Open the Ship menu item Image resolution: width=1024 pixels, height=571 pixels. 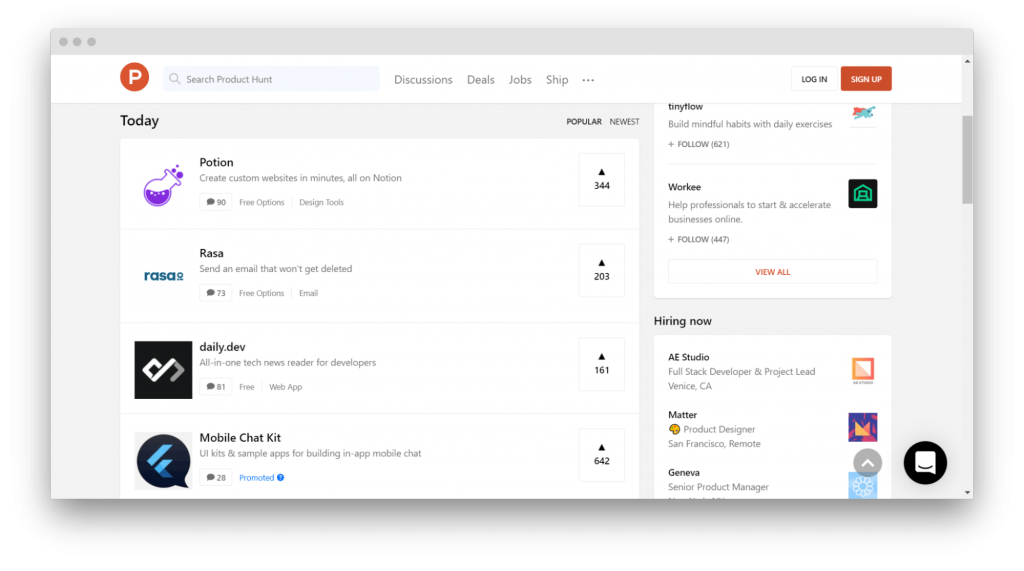(557, 80)
